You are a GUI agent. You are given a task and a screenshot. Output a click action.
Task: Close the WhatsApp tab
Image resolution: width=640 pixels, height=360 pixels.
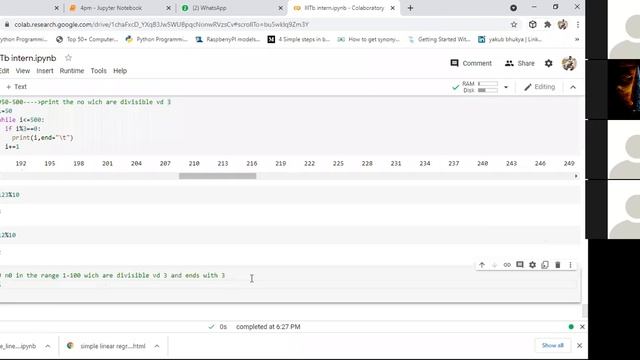(280, 8)
